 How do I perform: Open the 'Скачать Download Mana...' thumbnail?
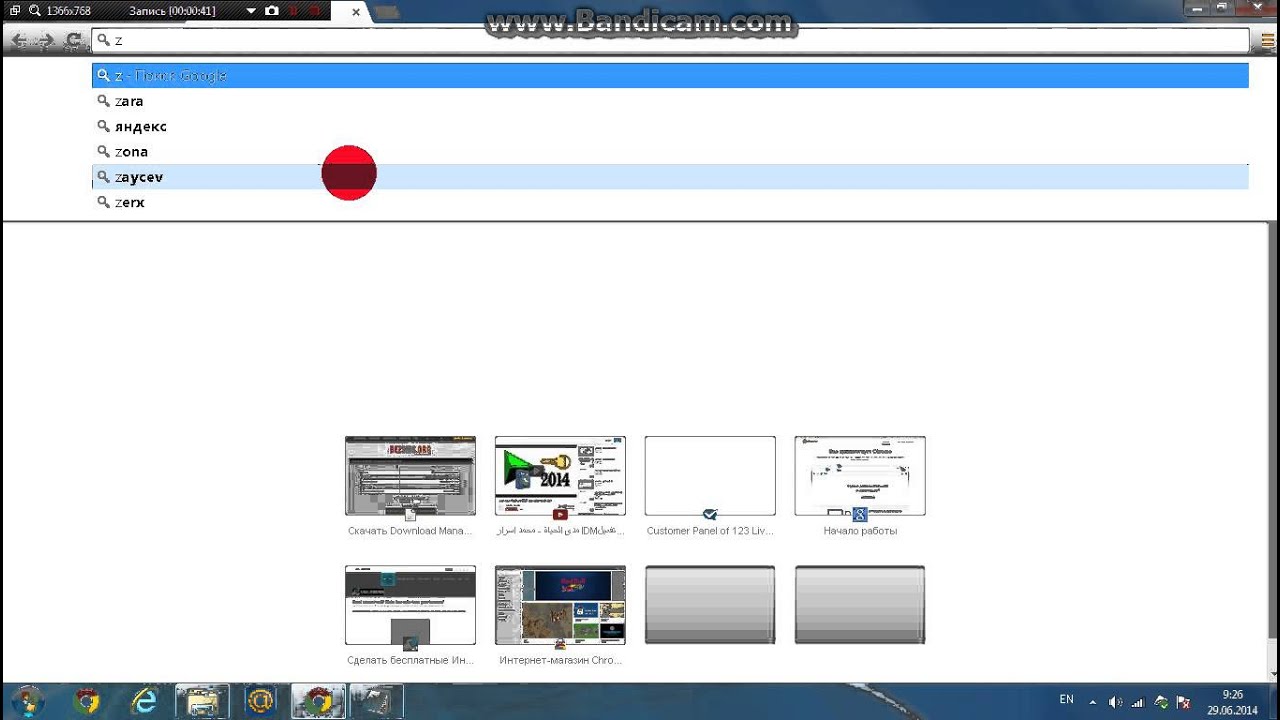[x=410, y=476]
